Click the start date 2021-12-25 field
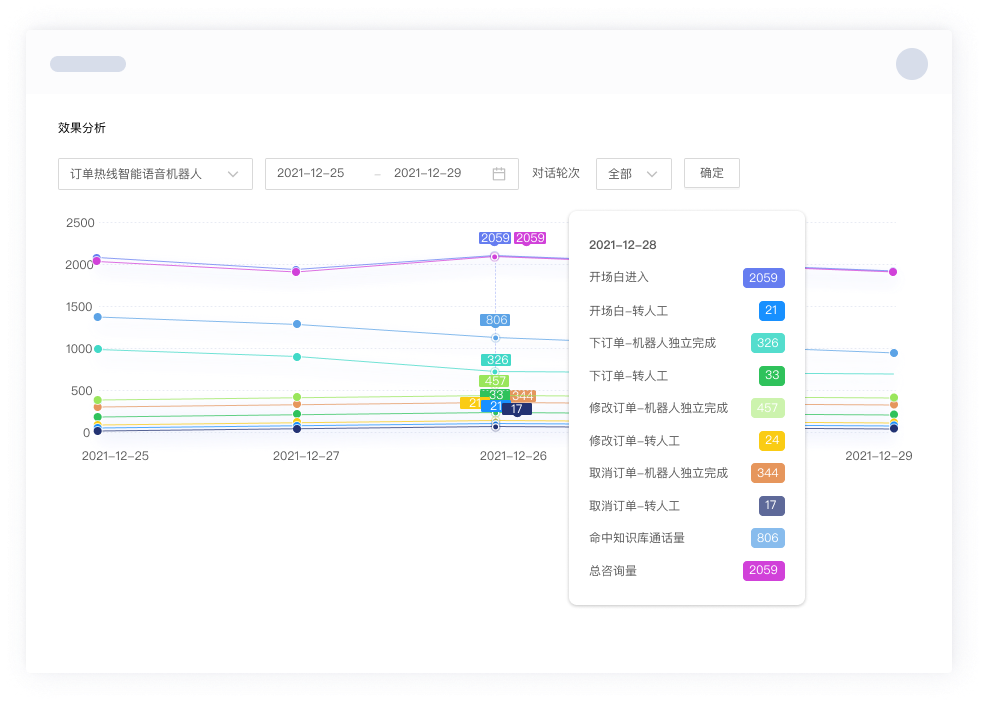 pyautogui.click(x=311, y=174)
